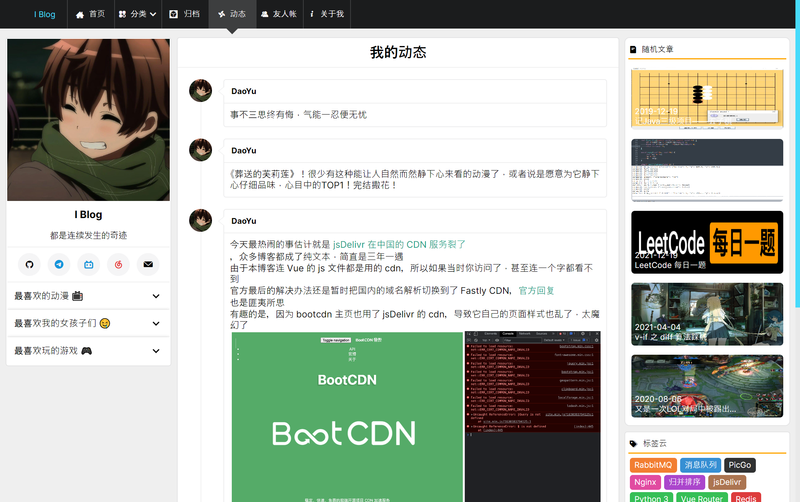Screen dimensions: 800x502
Task: Click the 归档 archive icon
Action: tap(173, 14)
